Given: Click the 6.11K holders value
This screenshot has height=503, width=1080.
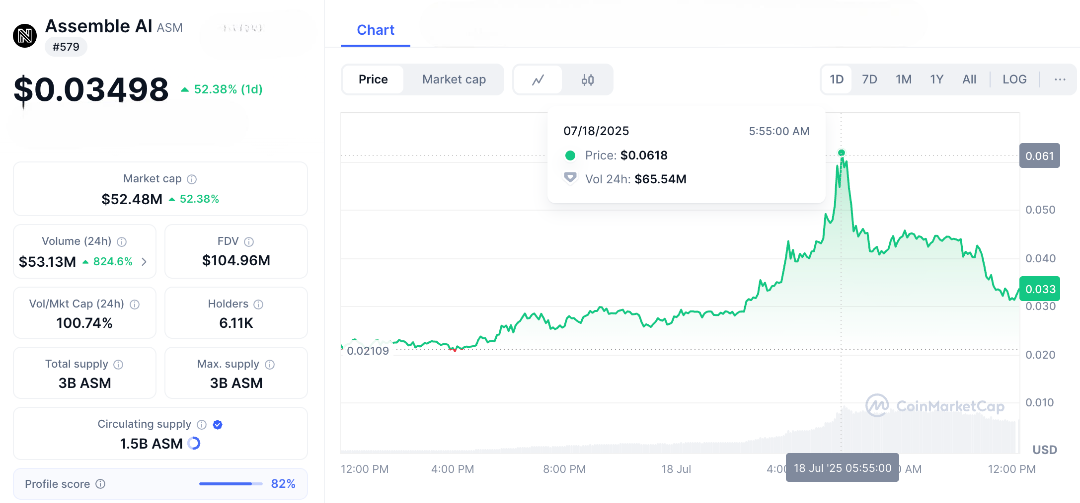Looking at the screenshot, I should [x=236, y=323].
